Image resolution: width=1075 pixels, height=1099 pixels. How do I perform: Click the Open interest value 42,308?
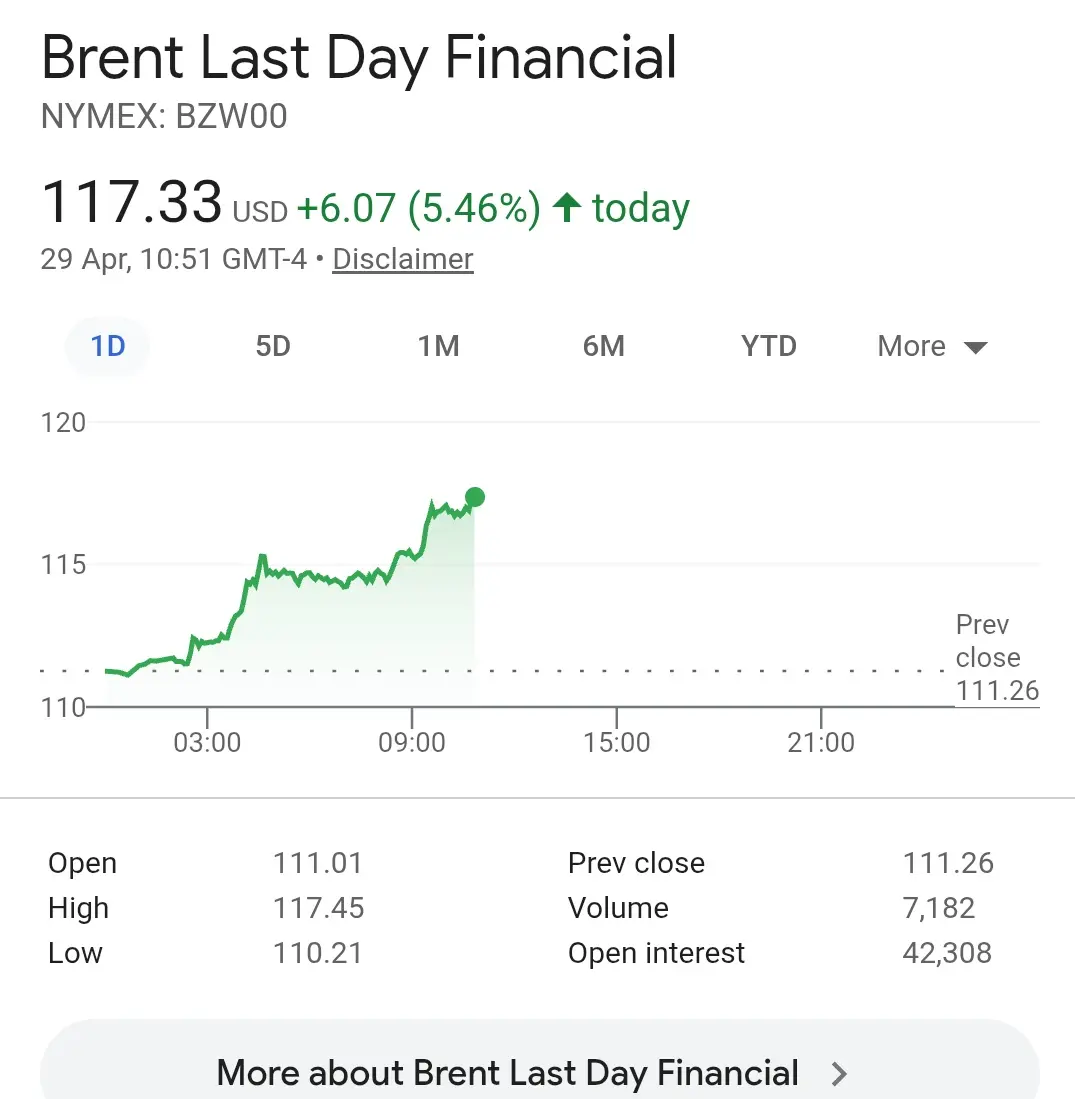click(x=947, y=953)
